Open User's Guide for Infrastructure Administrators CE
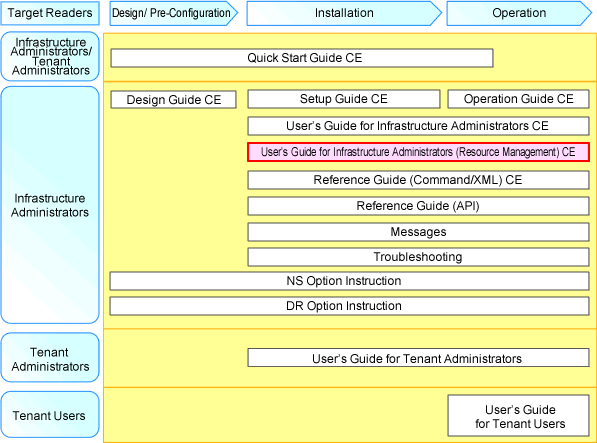597x443 pixels. (x=418, y=126)
